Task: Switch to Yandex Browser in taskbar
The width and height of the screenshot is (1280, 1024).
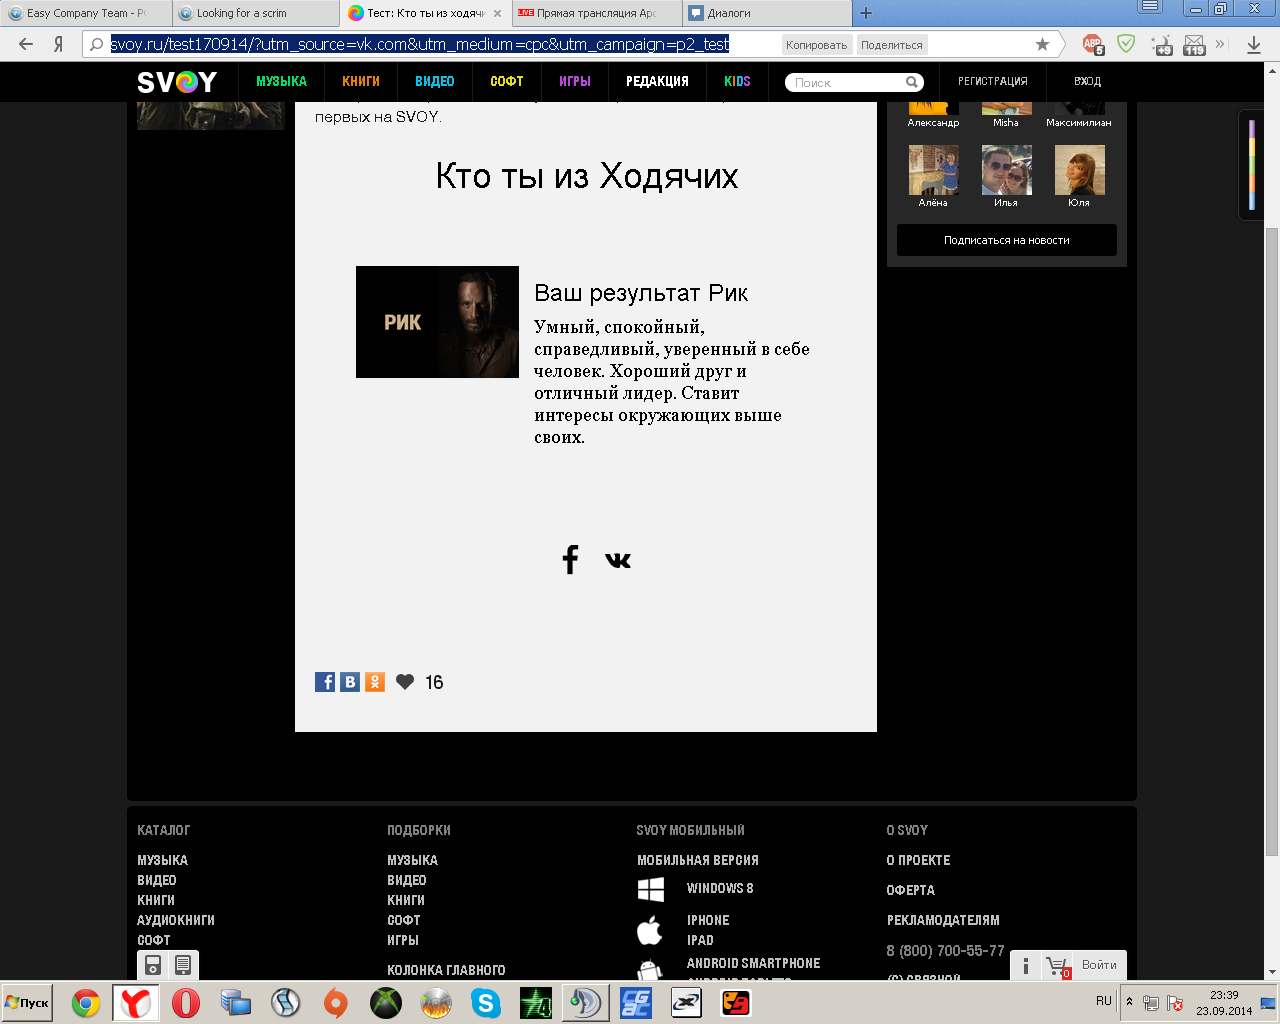Action: point(135,1003)
